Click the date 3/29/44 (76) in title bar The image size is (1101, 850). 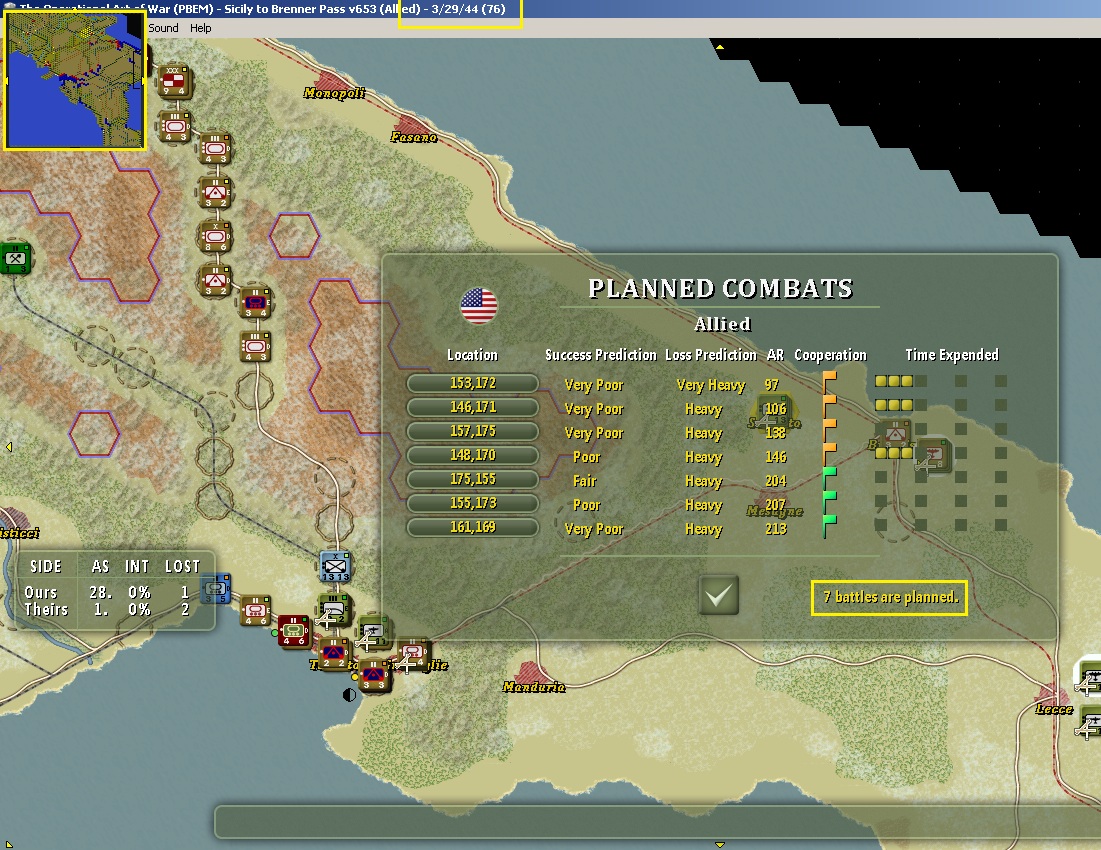[468, 9]
